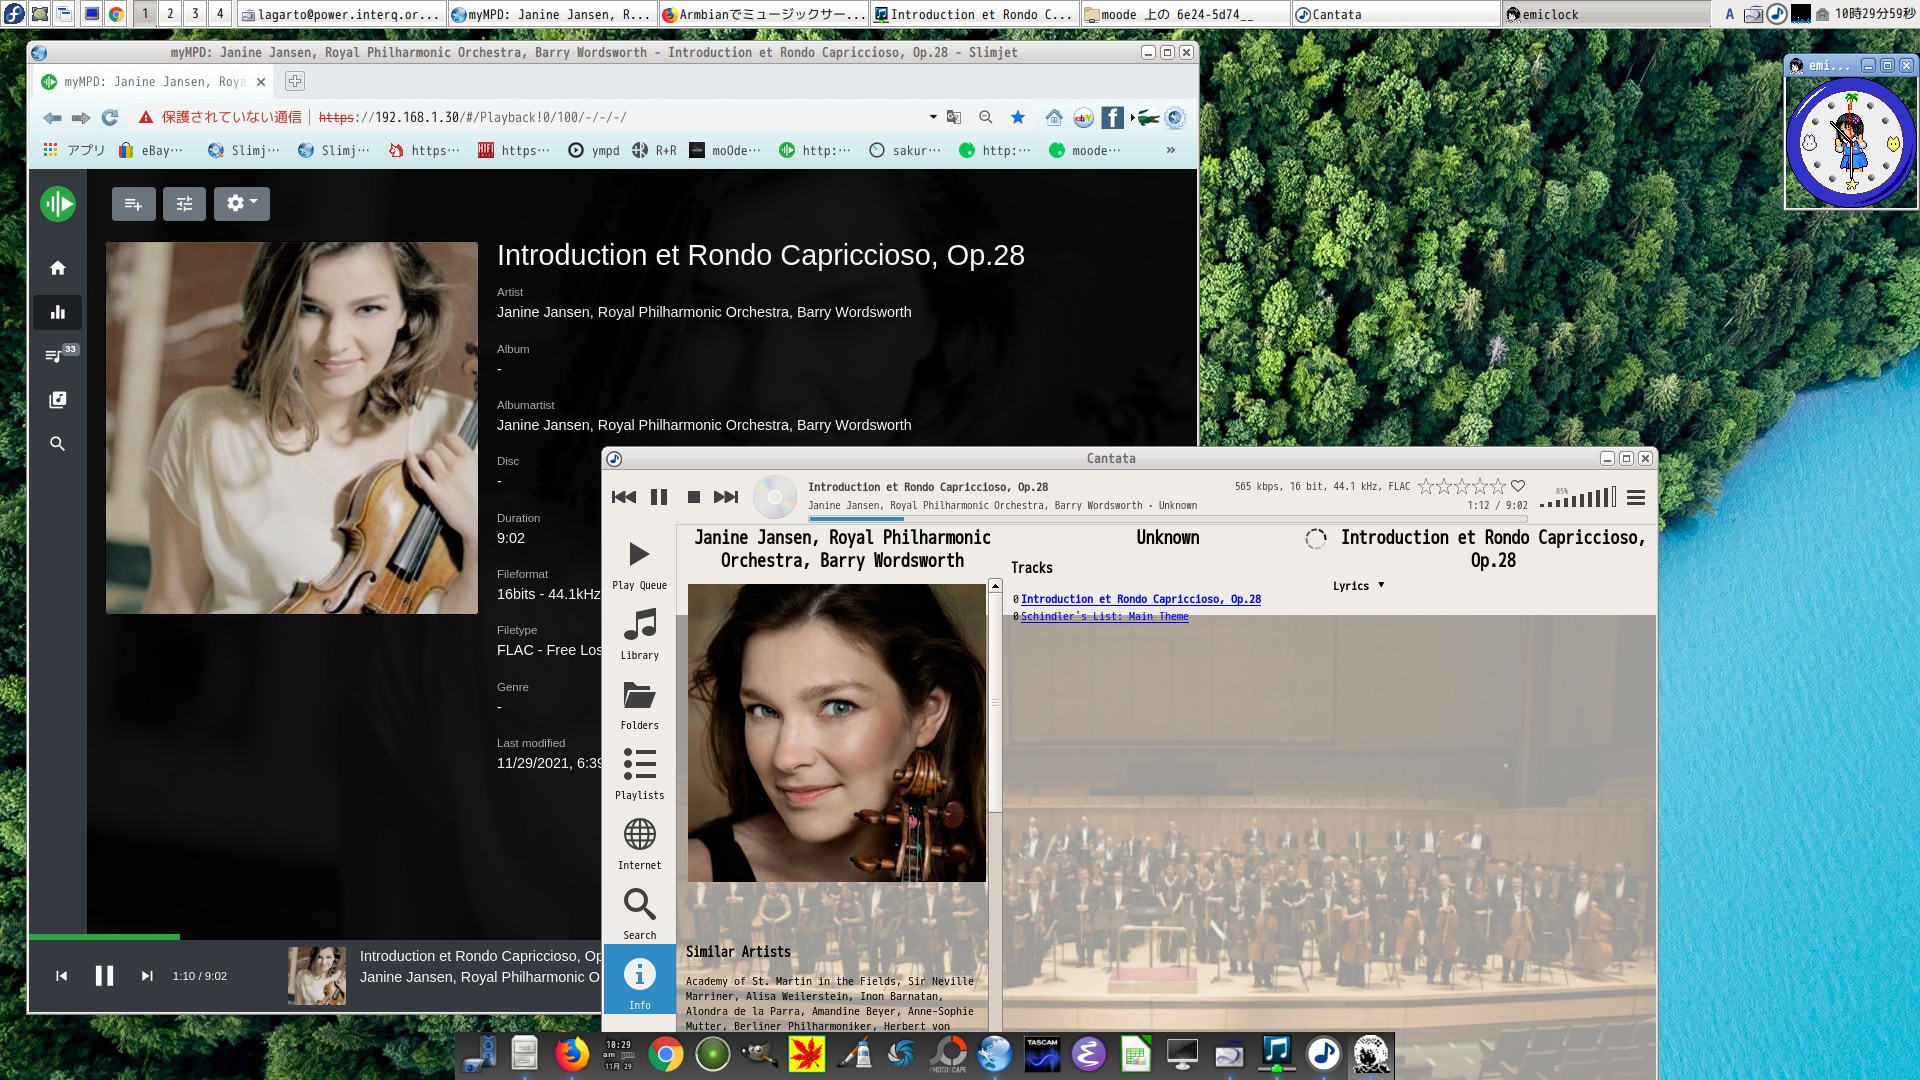Open myMPD playback options sliders
The height and width of the screenshot is (1080, 1920).
184,204
